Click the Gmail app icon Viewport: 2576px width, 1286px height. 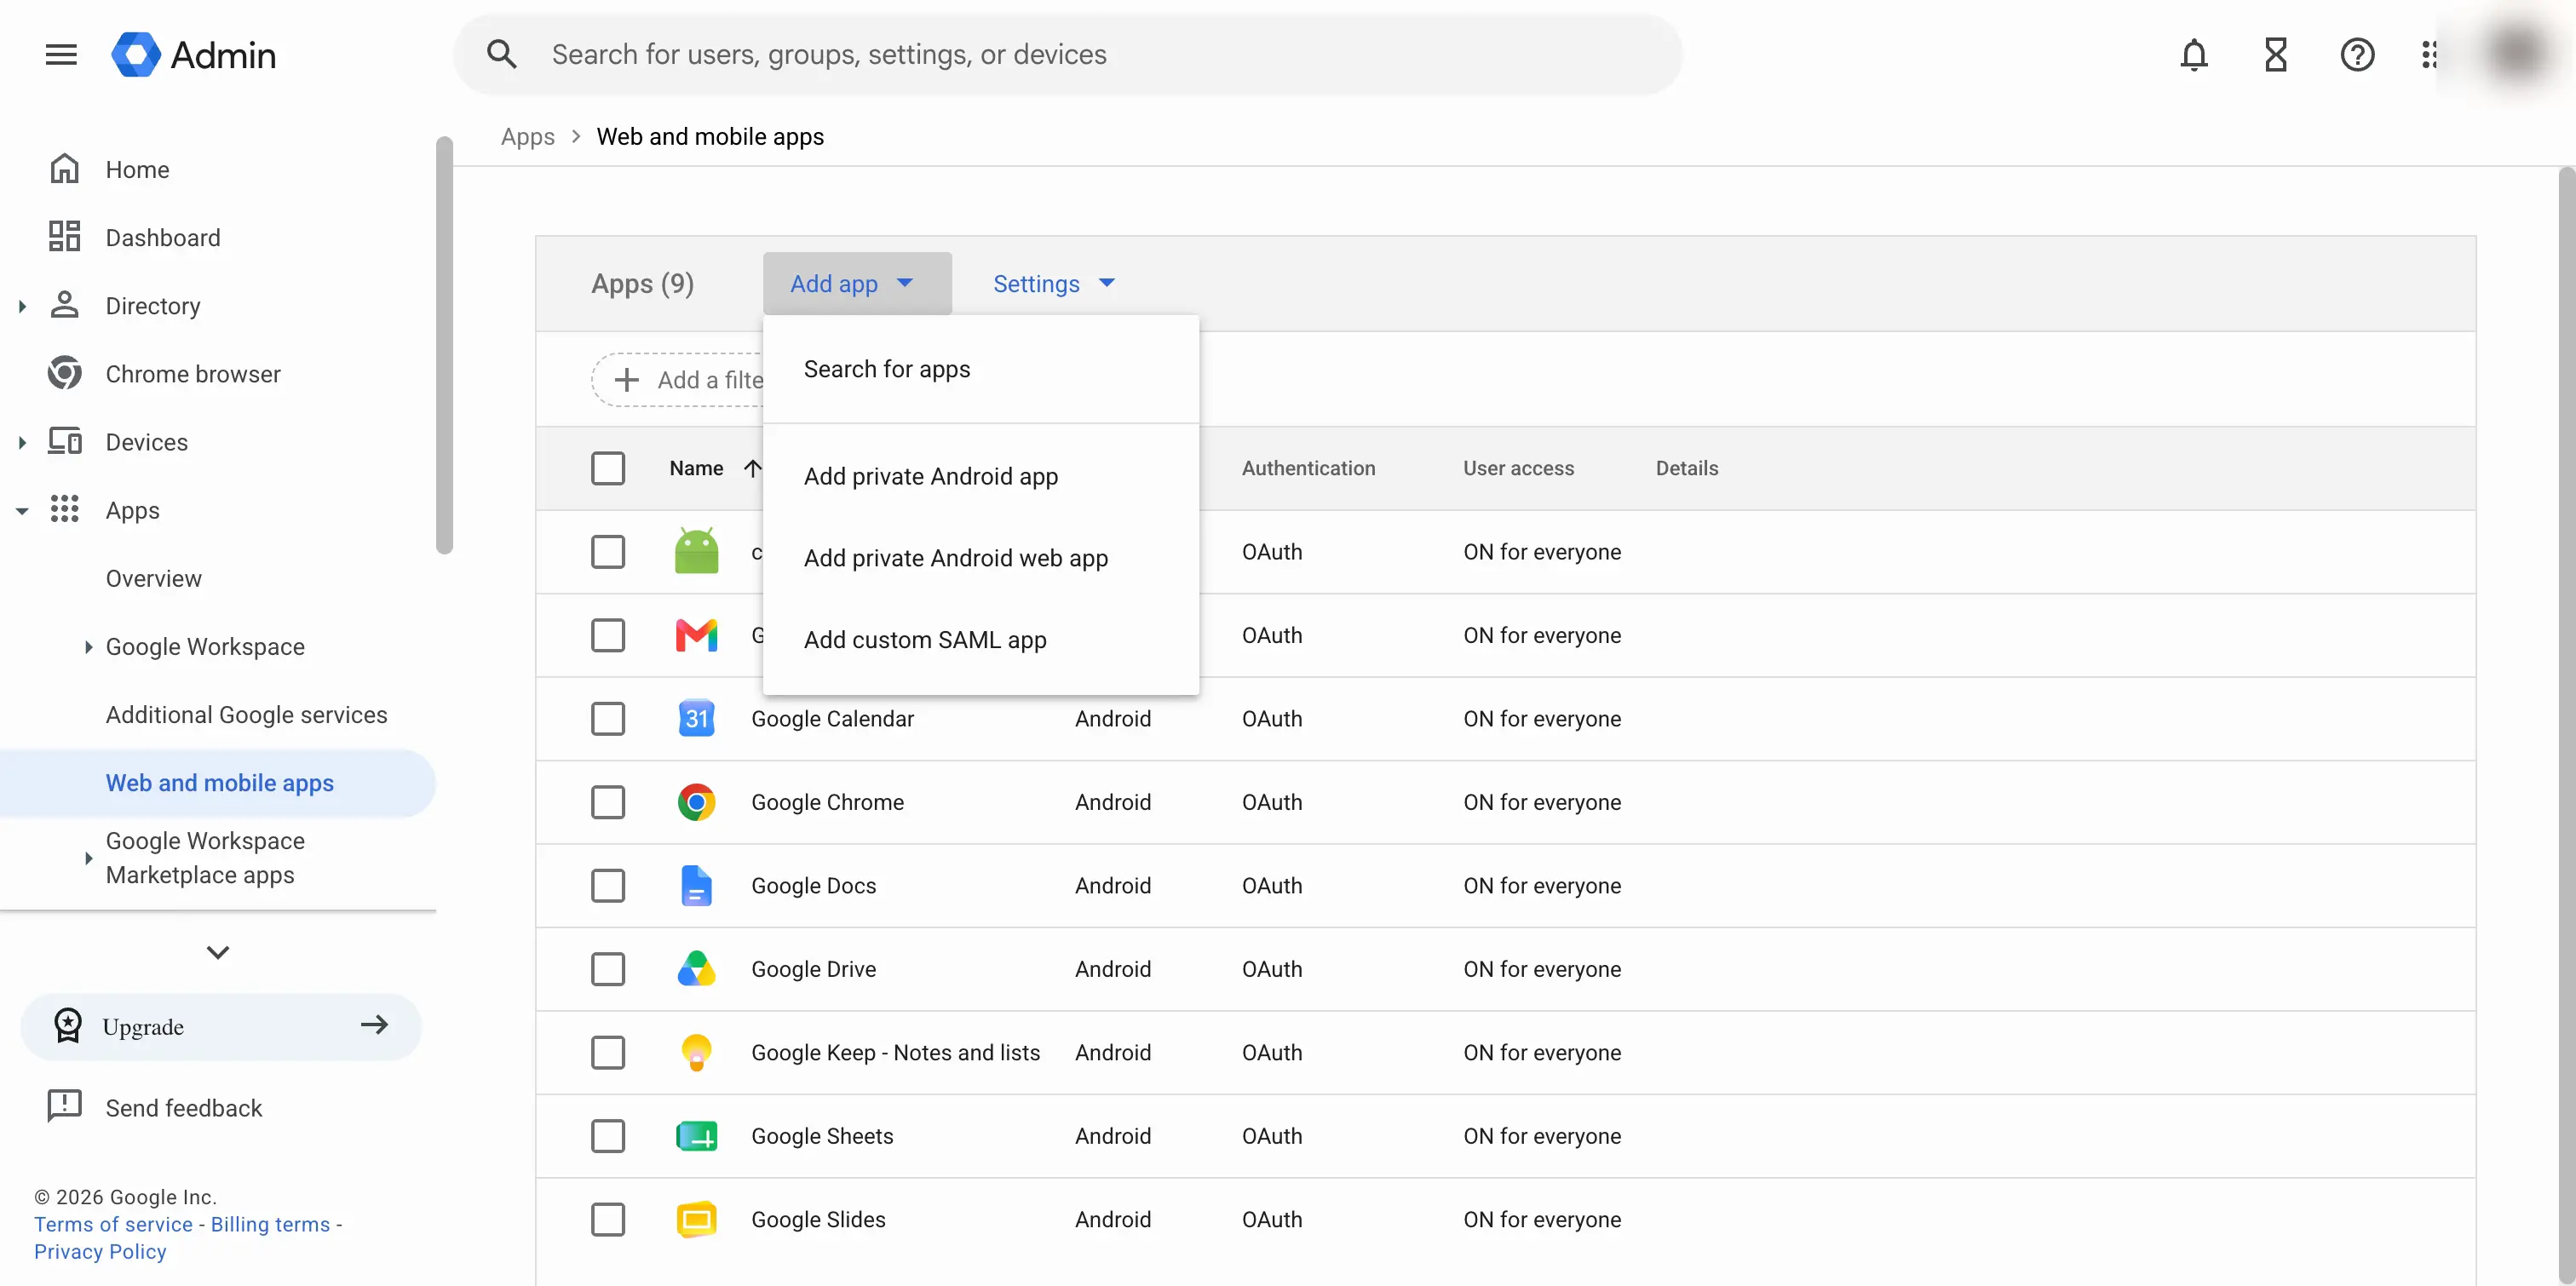[697, 635]
